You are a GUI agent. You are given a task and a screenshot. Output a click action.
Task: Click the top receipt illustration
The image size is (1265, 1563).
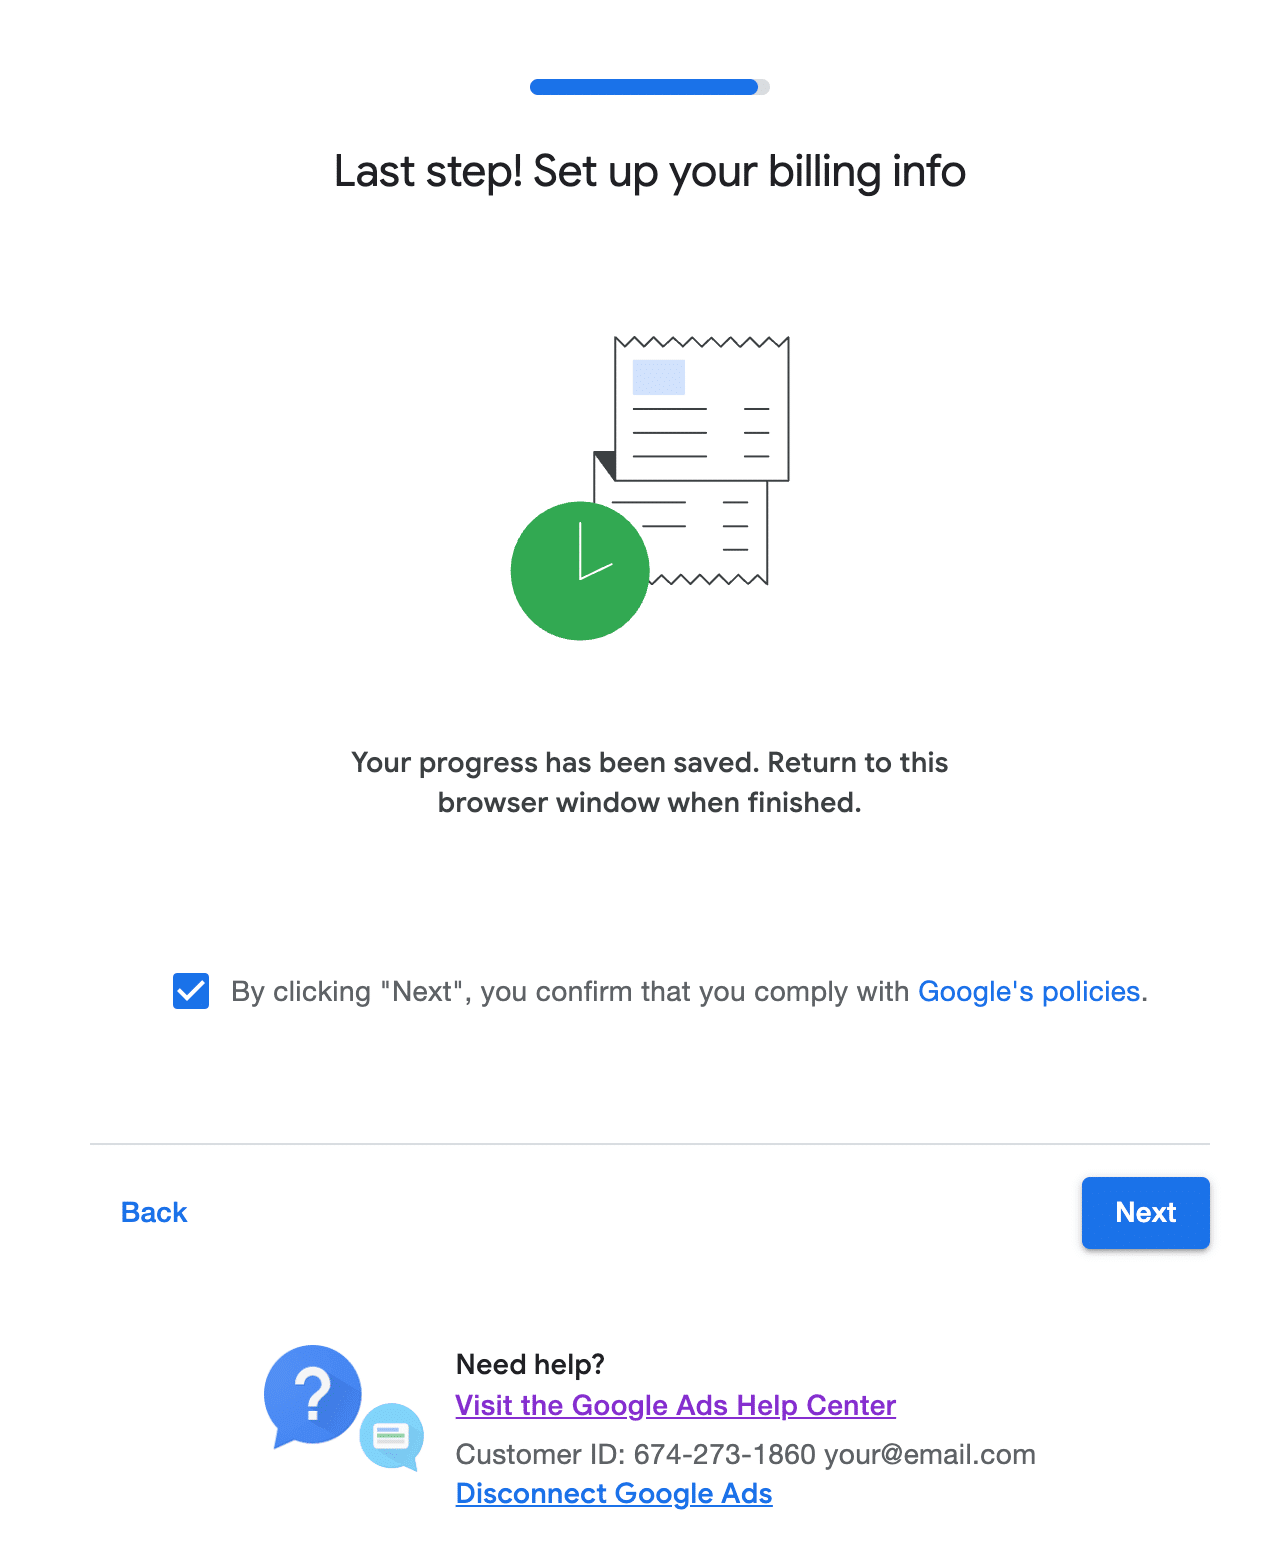point(702,410)
